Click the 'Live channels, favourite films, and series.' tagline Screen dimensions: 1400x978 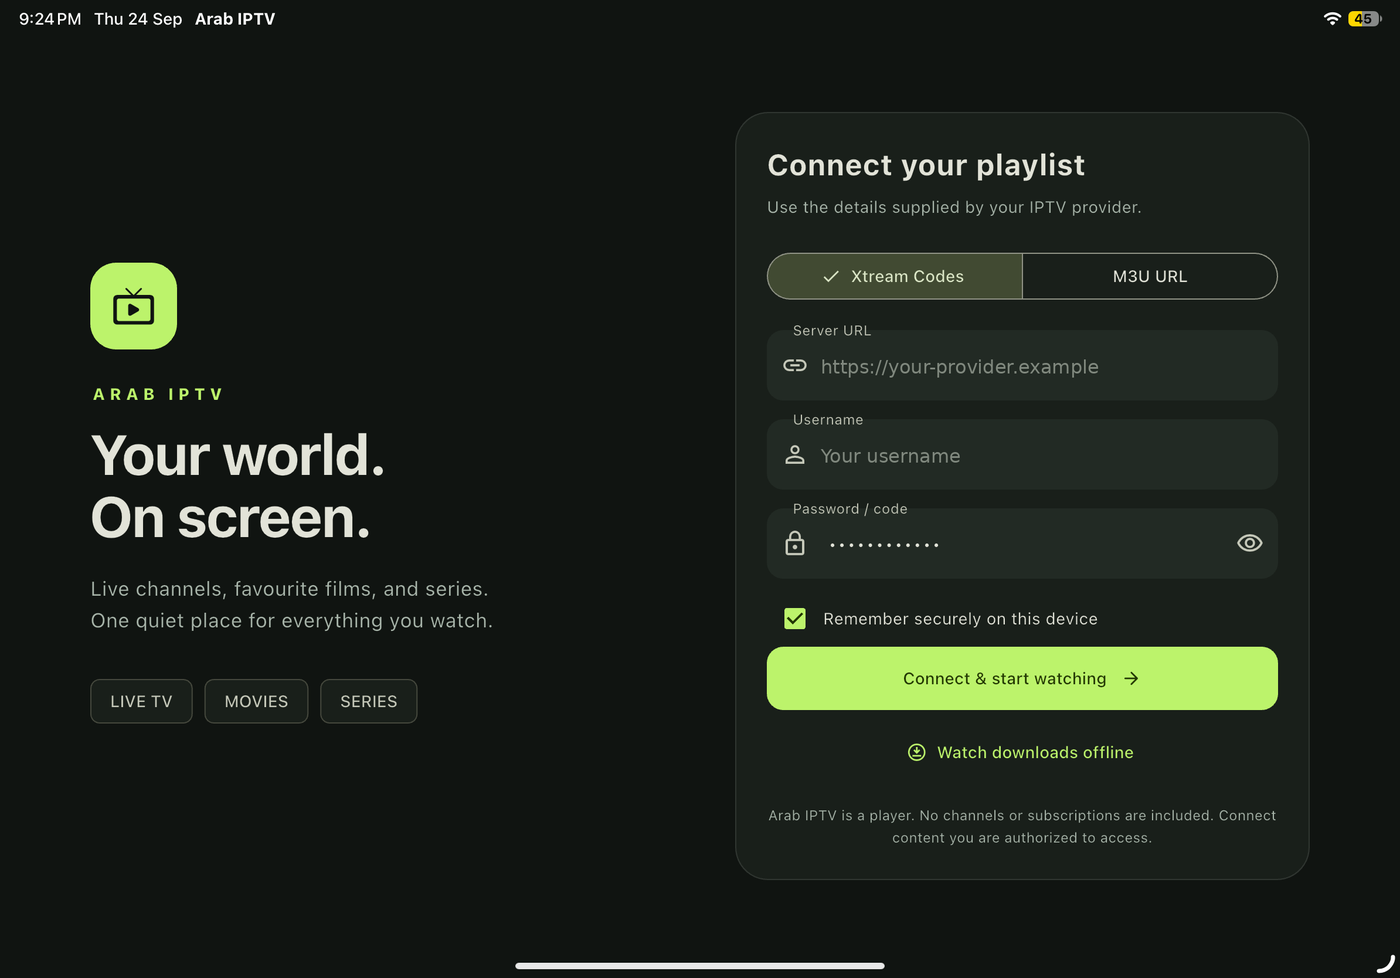290,589
